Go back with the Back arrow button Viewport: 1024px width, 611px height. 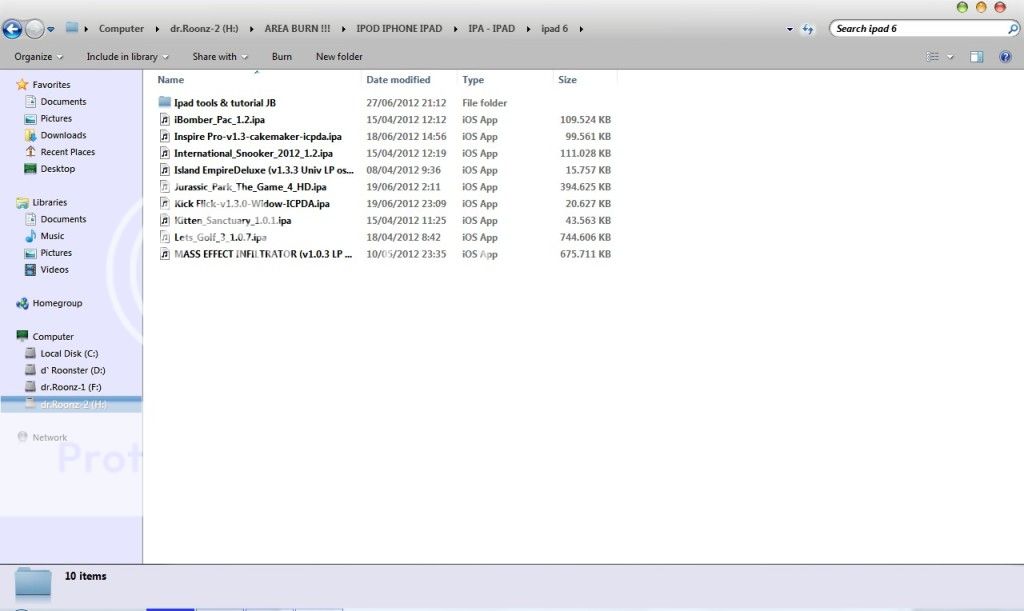click(12, 29)
